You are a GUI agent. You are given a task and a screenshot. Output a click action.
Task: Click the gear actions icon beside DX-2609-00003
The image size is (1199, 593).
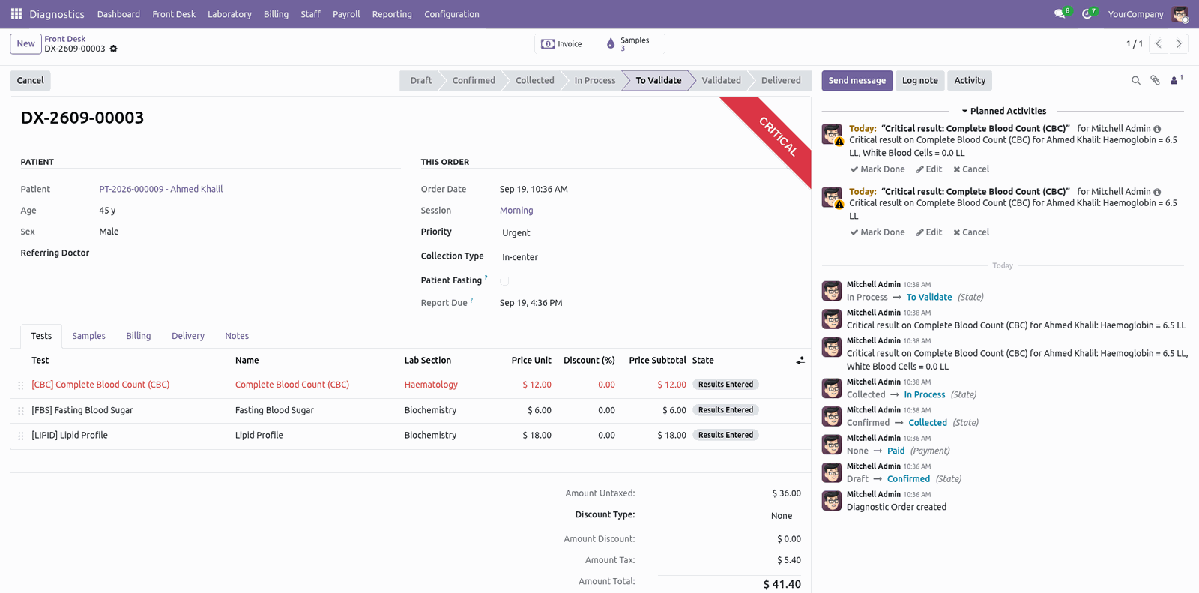(113, 48)
